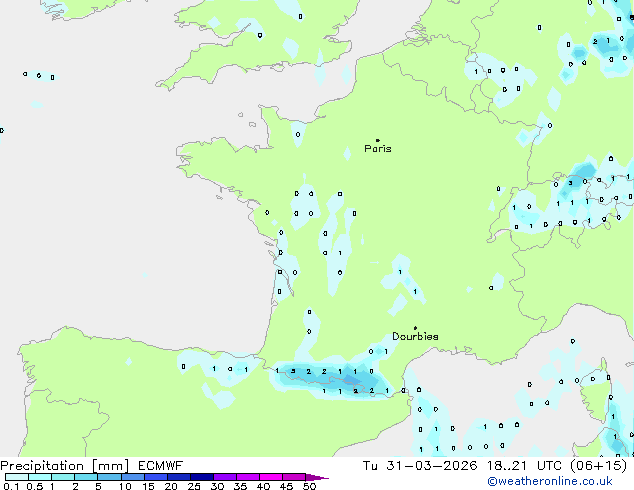Select the 45–50 mm legend swatch
The image size is (634, 490).
click(294, 477)
